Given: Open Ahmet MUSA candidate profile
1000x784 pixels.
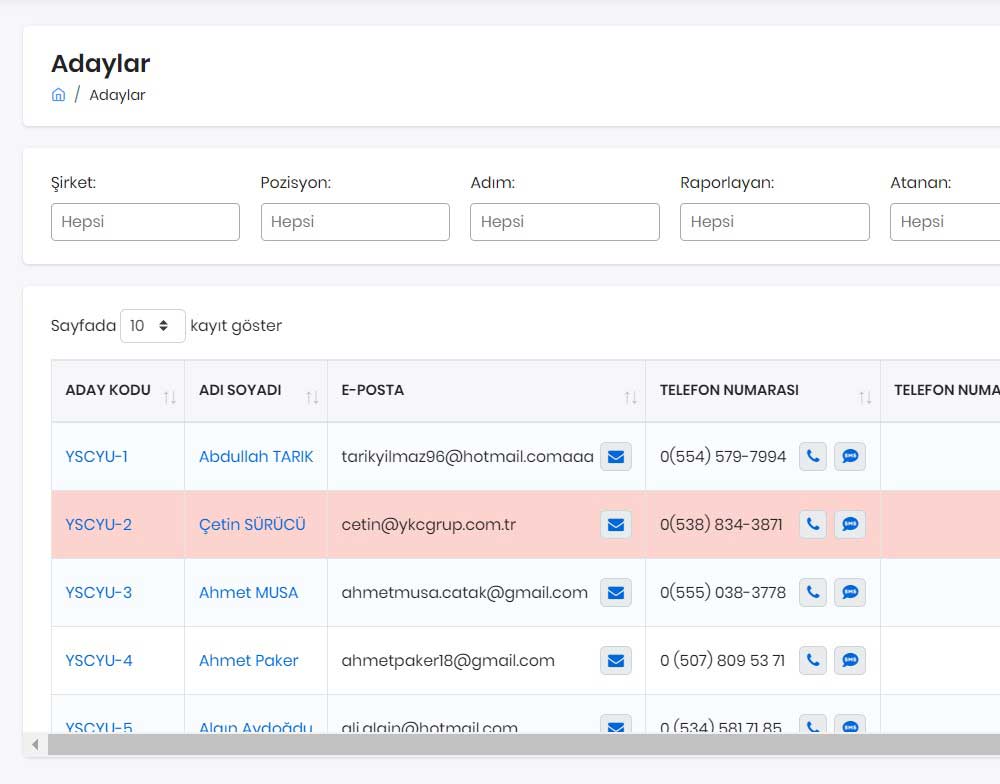Looking at the screenshot, I should (248, 593).
